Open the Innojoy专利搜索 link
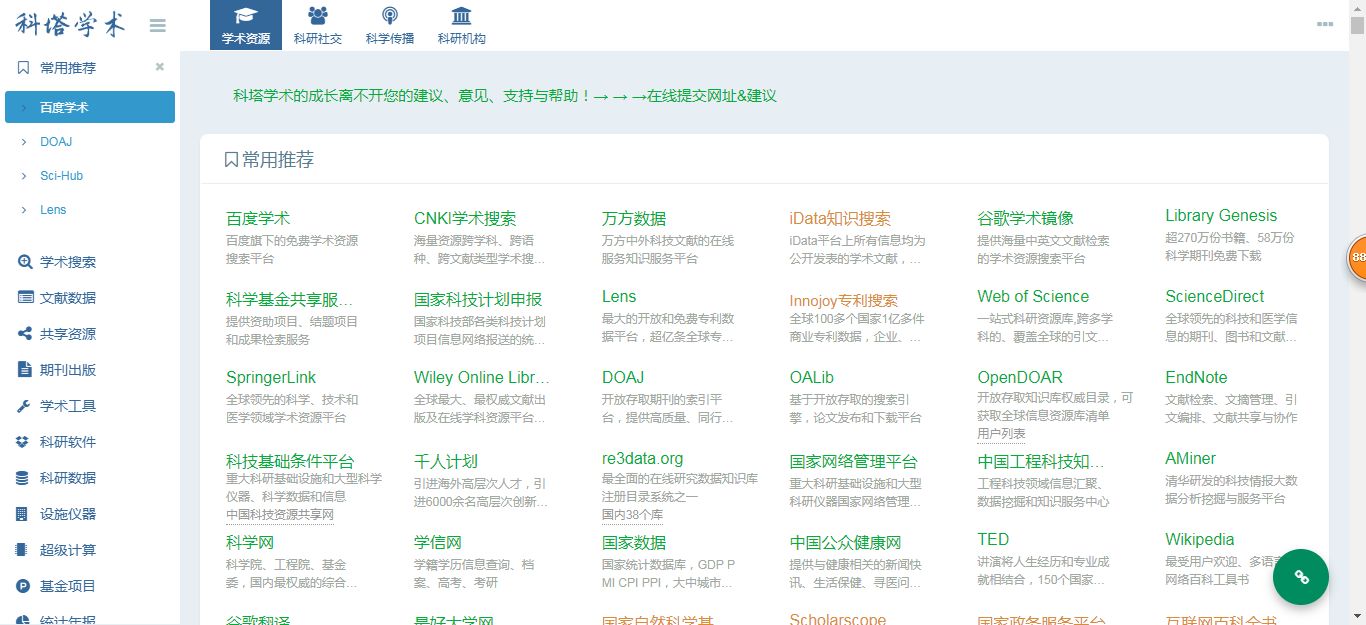1366x625 pixels. coord(844,300)
